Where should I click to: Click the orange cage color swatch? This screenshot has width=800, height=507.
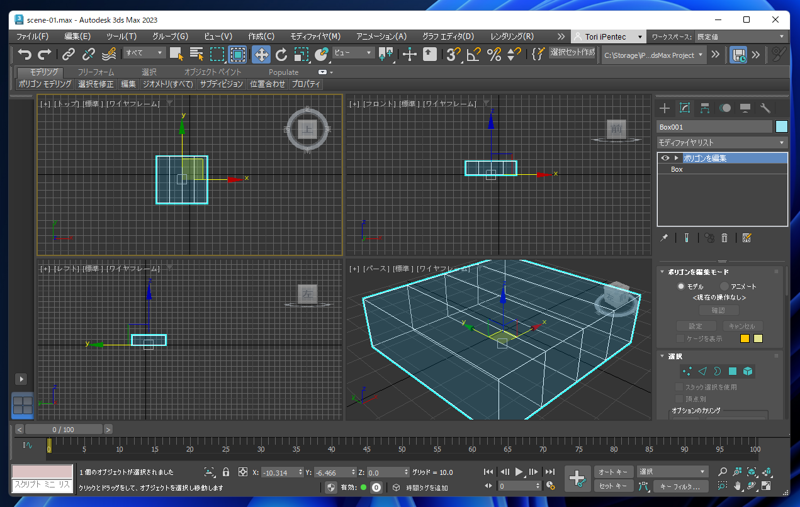(744, 339)
